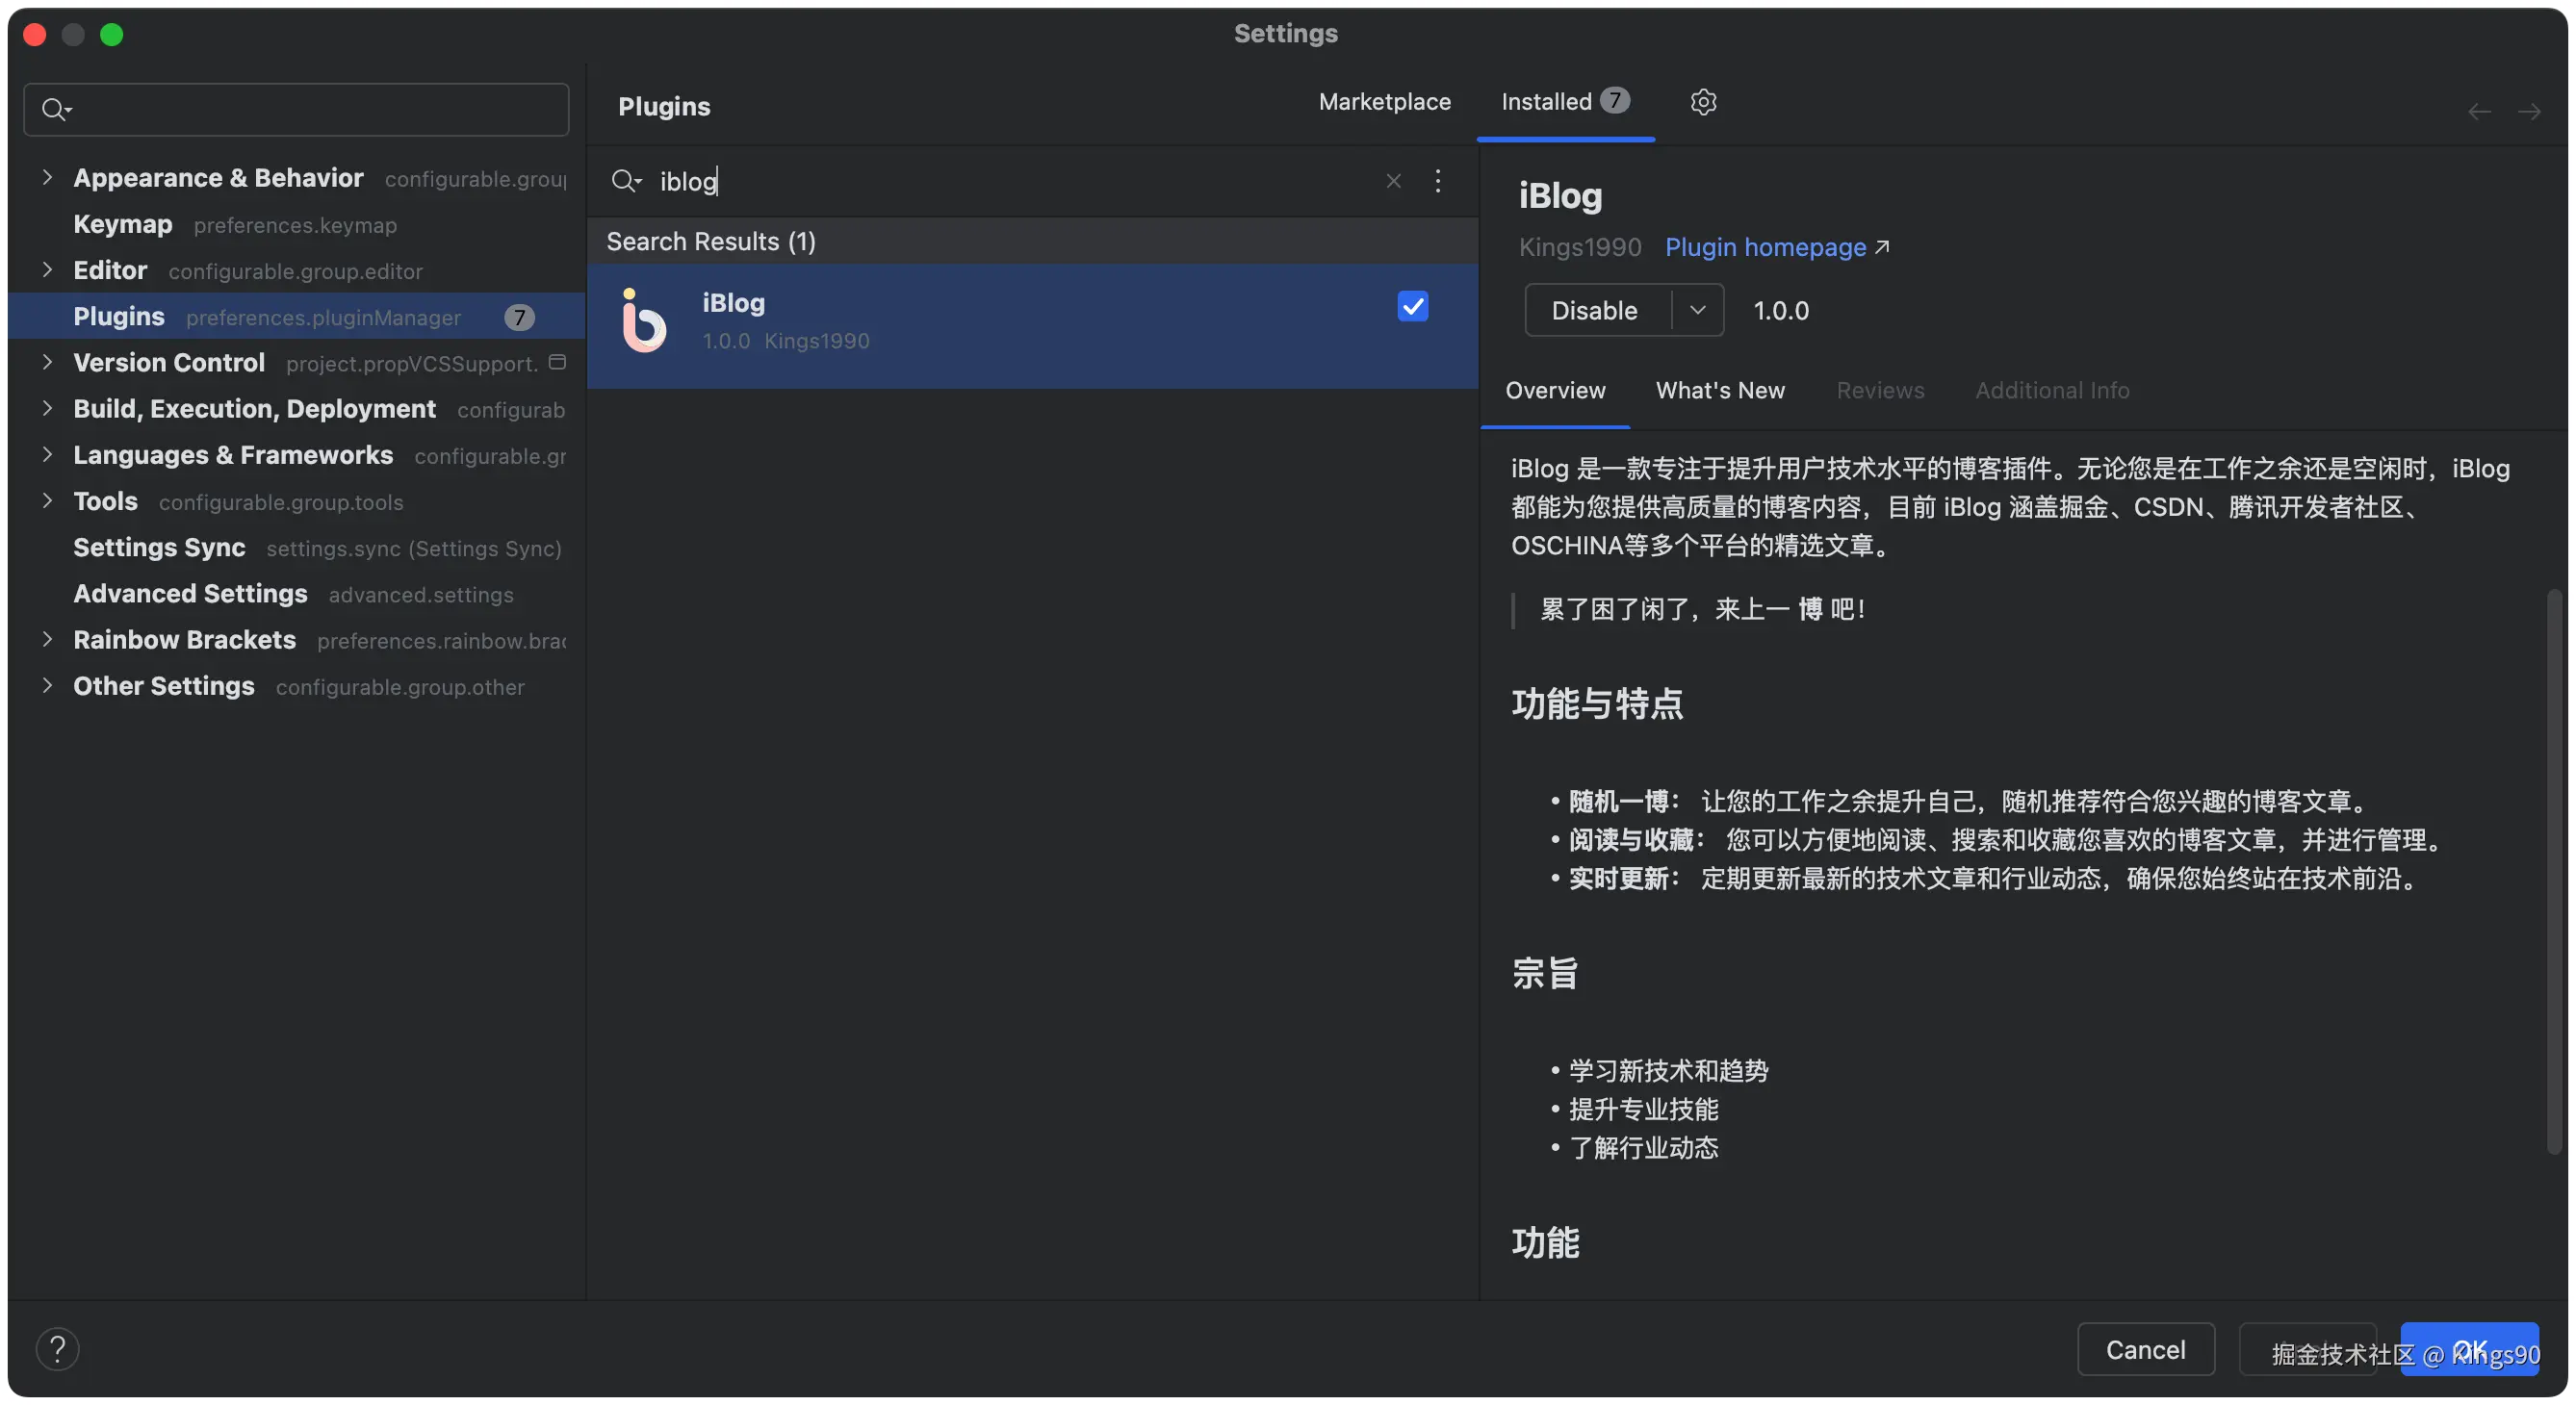Open the What's New tab

pos(1719,390)
